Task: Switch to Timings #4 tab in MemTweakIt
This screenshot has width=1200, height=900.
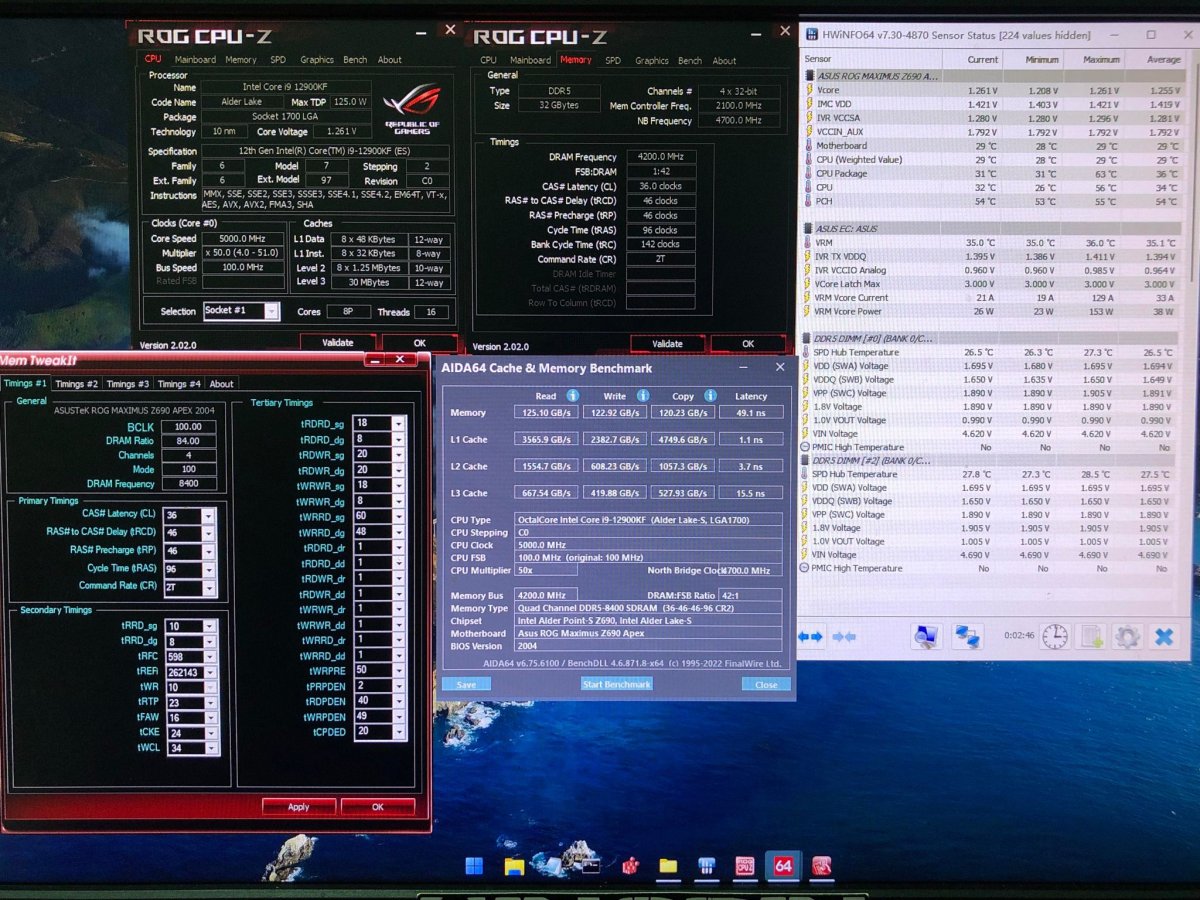Action: [179, 384]
